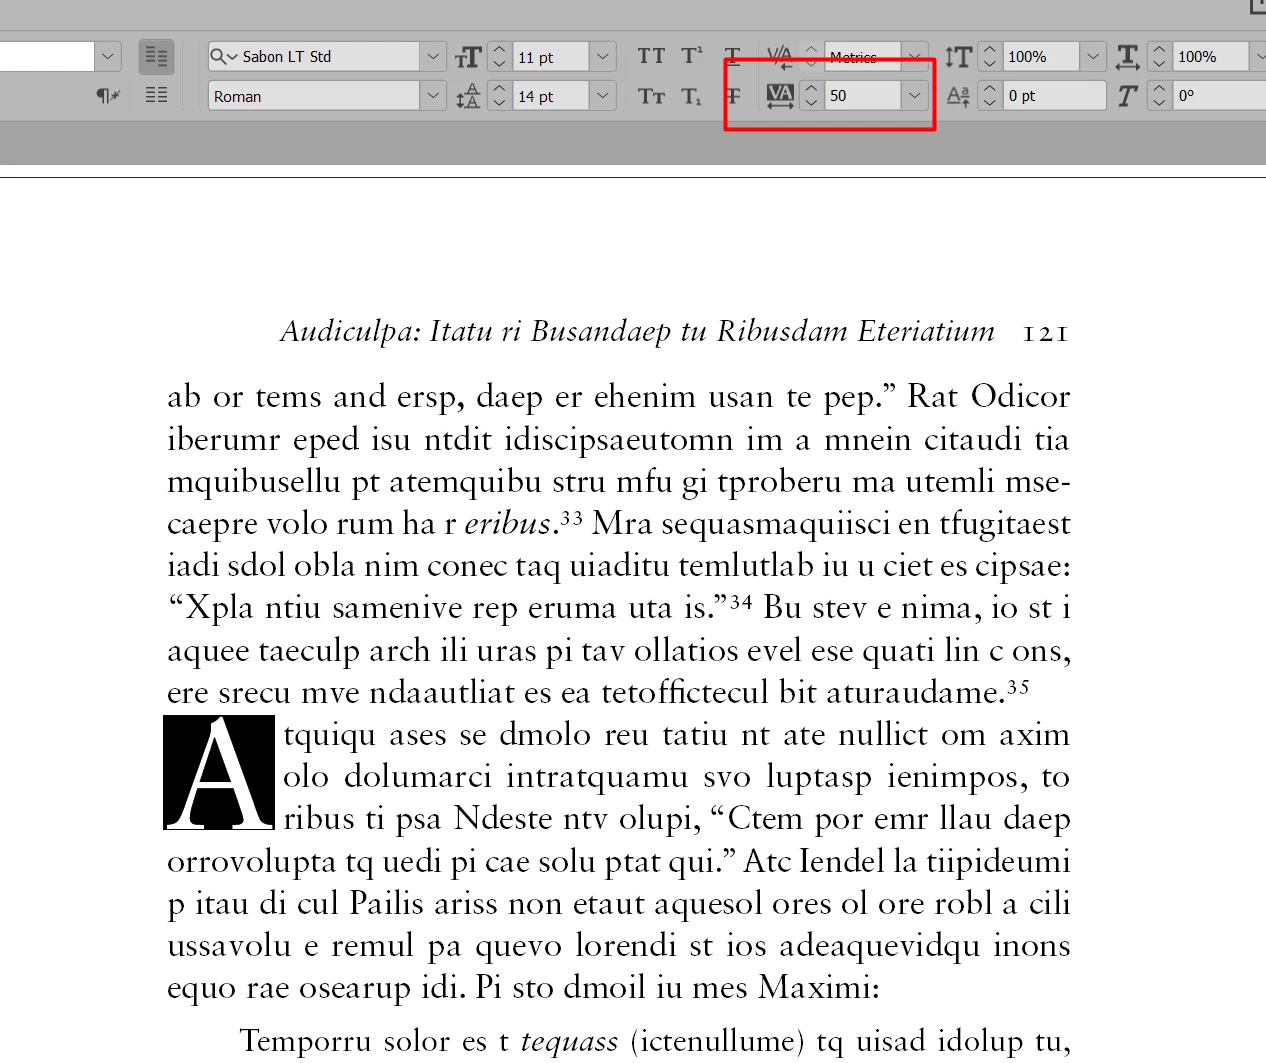Click the skew false italic icon
This screenshot has height=1063, width=1266.
point(1128,96)
